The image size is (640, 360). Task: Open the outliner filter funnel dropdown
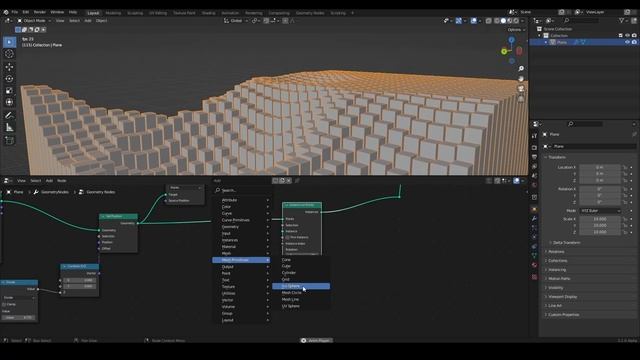623,20
